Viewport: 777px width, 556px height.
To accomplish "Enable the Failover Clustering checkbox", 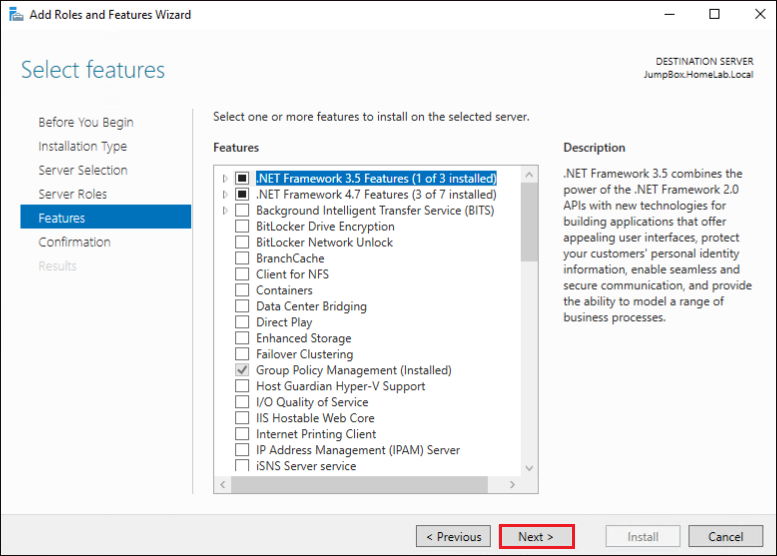I will click(x=242, y=354).
